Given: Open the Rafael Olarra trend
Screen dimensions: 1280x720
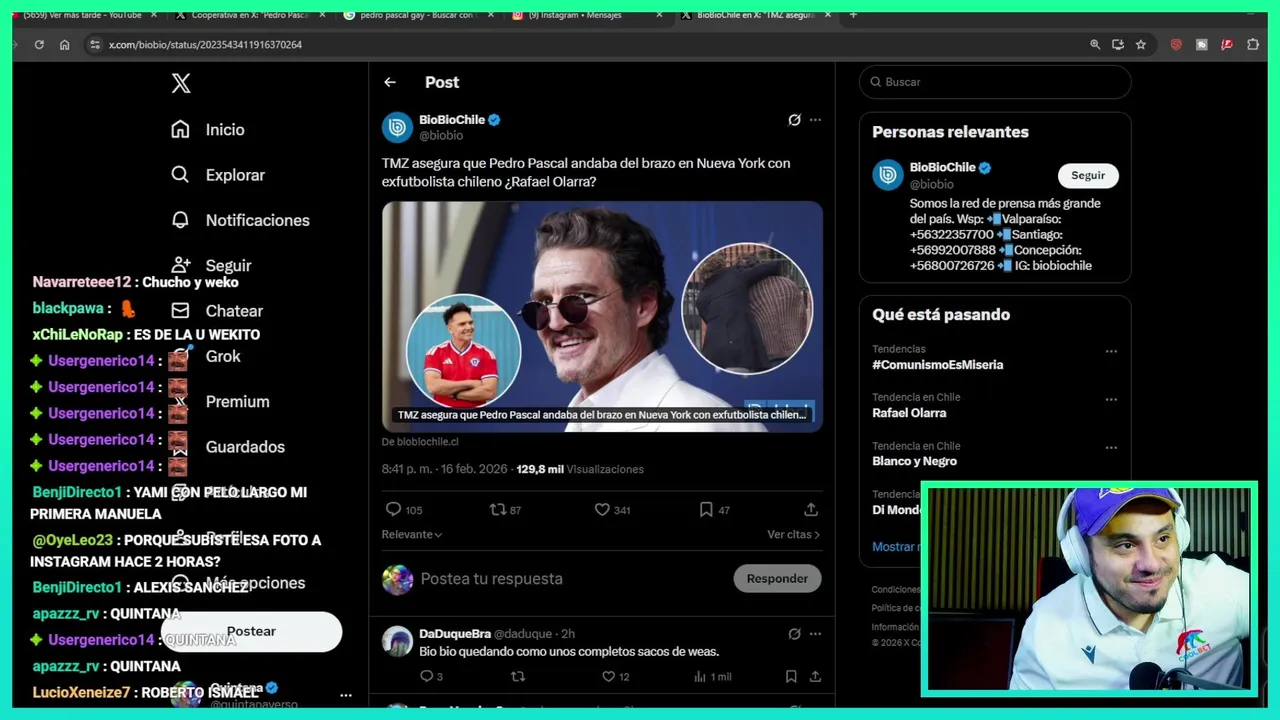Looking at the screenshot, I should click(909, 413).
